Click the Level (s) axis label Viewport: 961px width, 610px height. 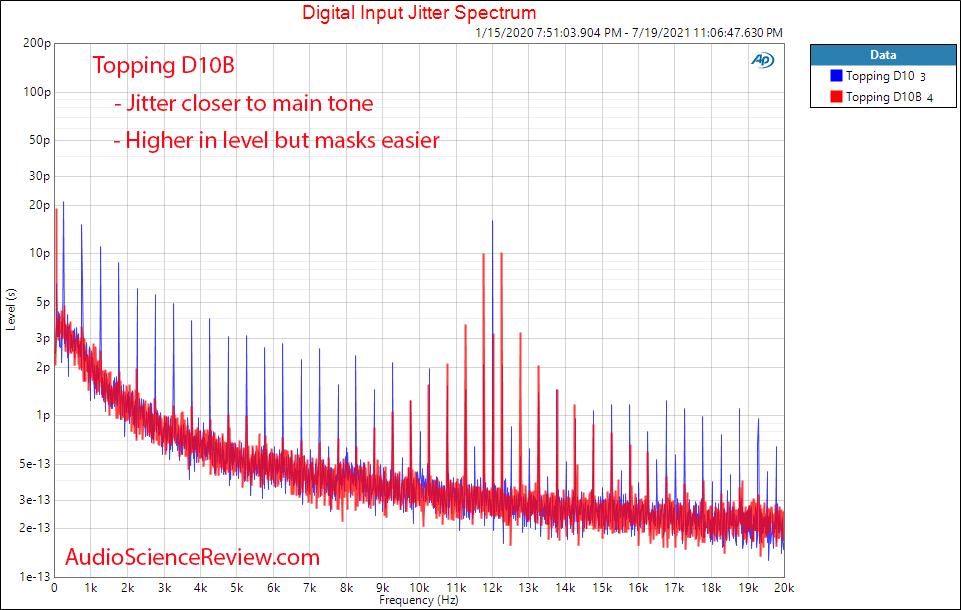pos(10,310)
